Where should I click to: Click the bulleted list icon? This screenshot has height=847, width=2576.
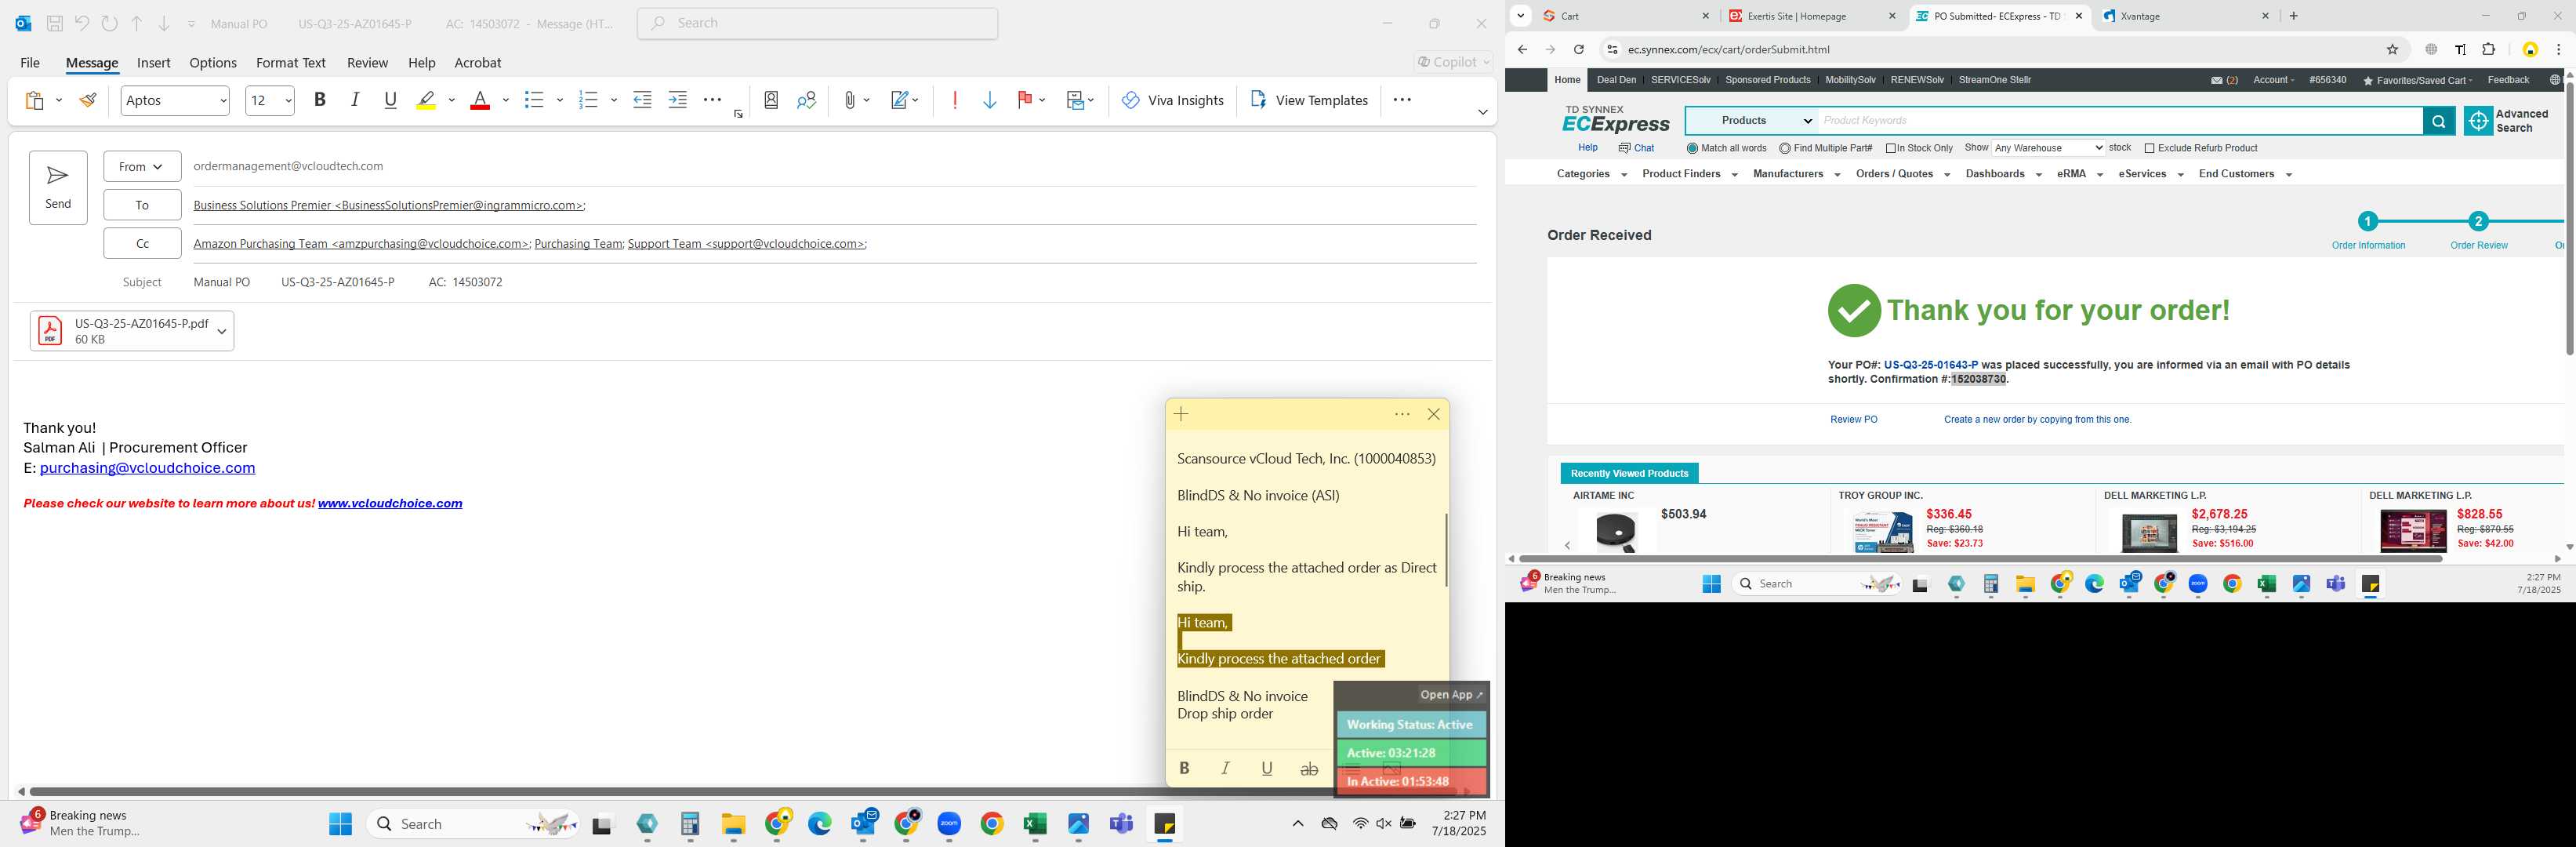(x=534, y=100)
